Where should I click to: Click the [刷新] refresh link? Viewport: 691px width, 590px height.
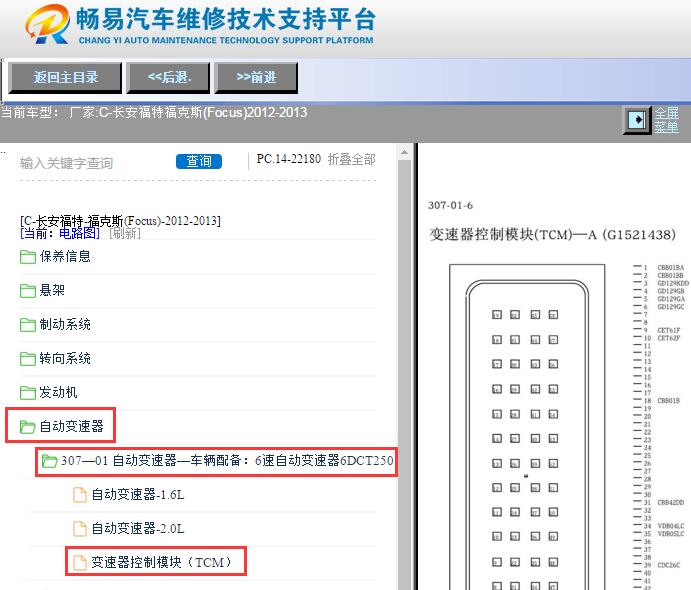pos(125,233)
